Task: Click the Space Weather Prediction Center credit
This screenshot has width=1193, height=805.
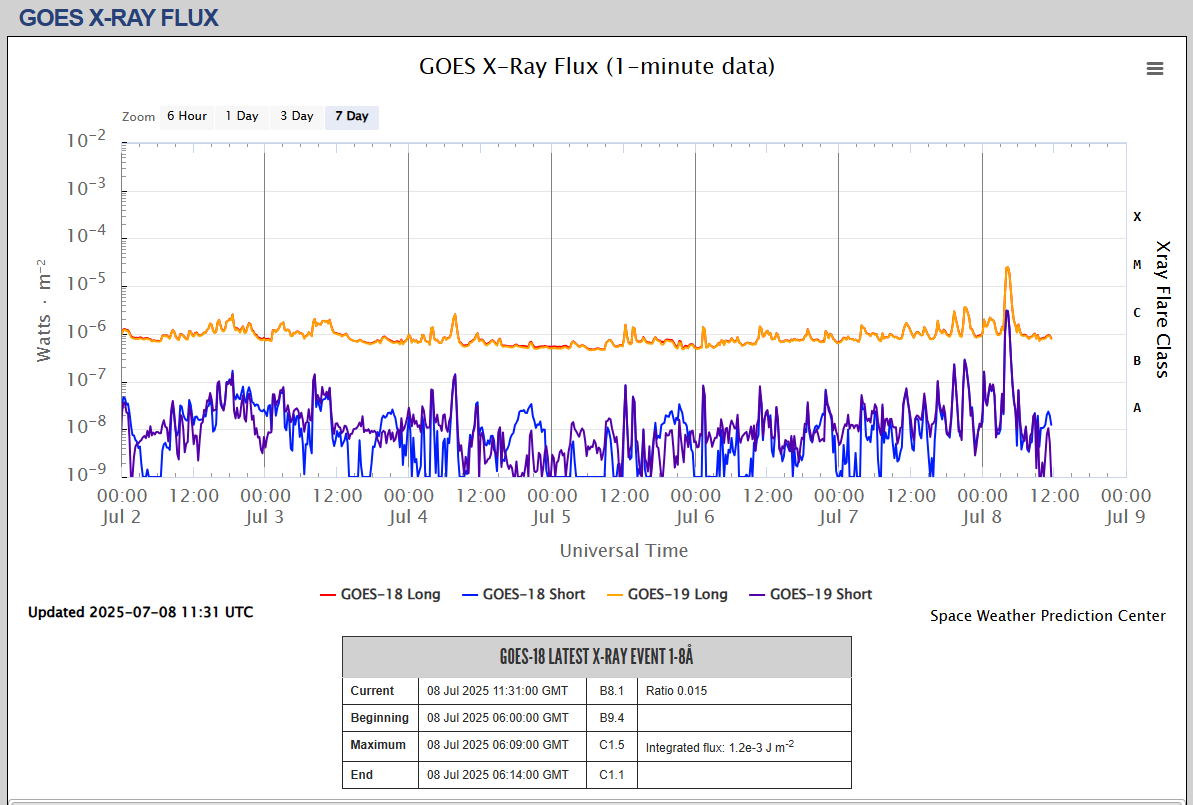Action: click(x=1048, y=616)
